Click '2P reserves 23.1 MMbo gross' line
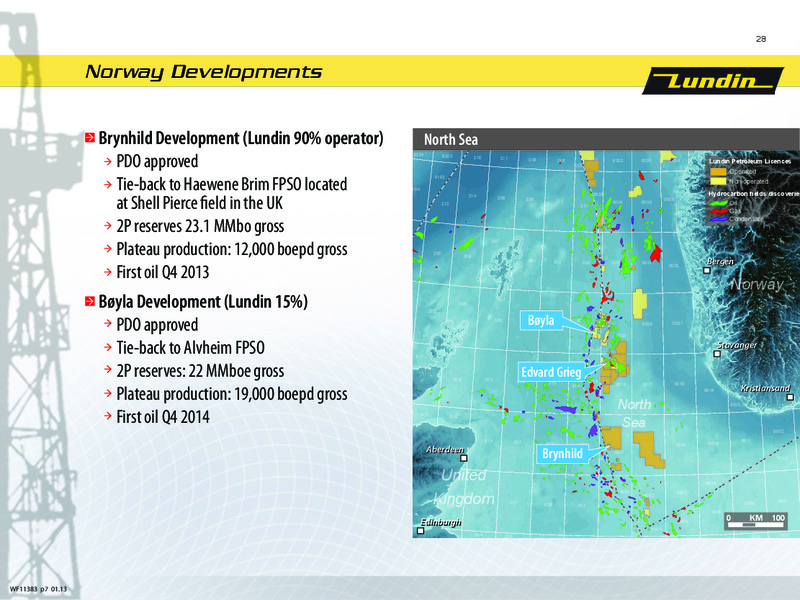 200,226
